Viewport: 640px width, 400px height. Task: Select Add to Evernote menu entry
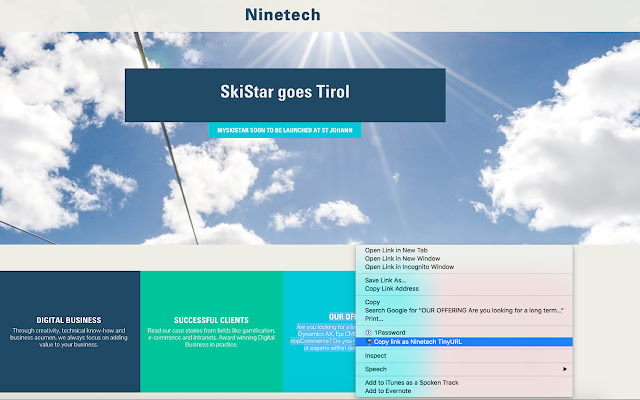464,391
